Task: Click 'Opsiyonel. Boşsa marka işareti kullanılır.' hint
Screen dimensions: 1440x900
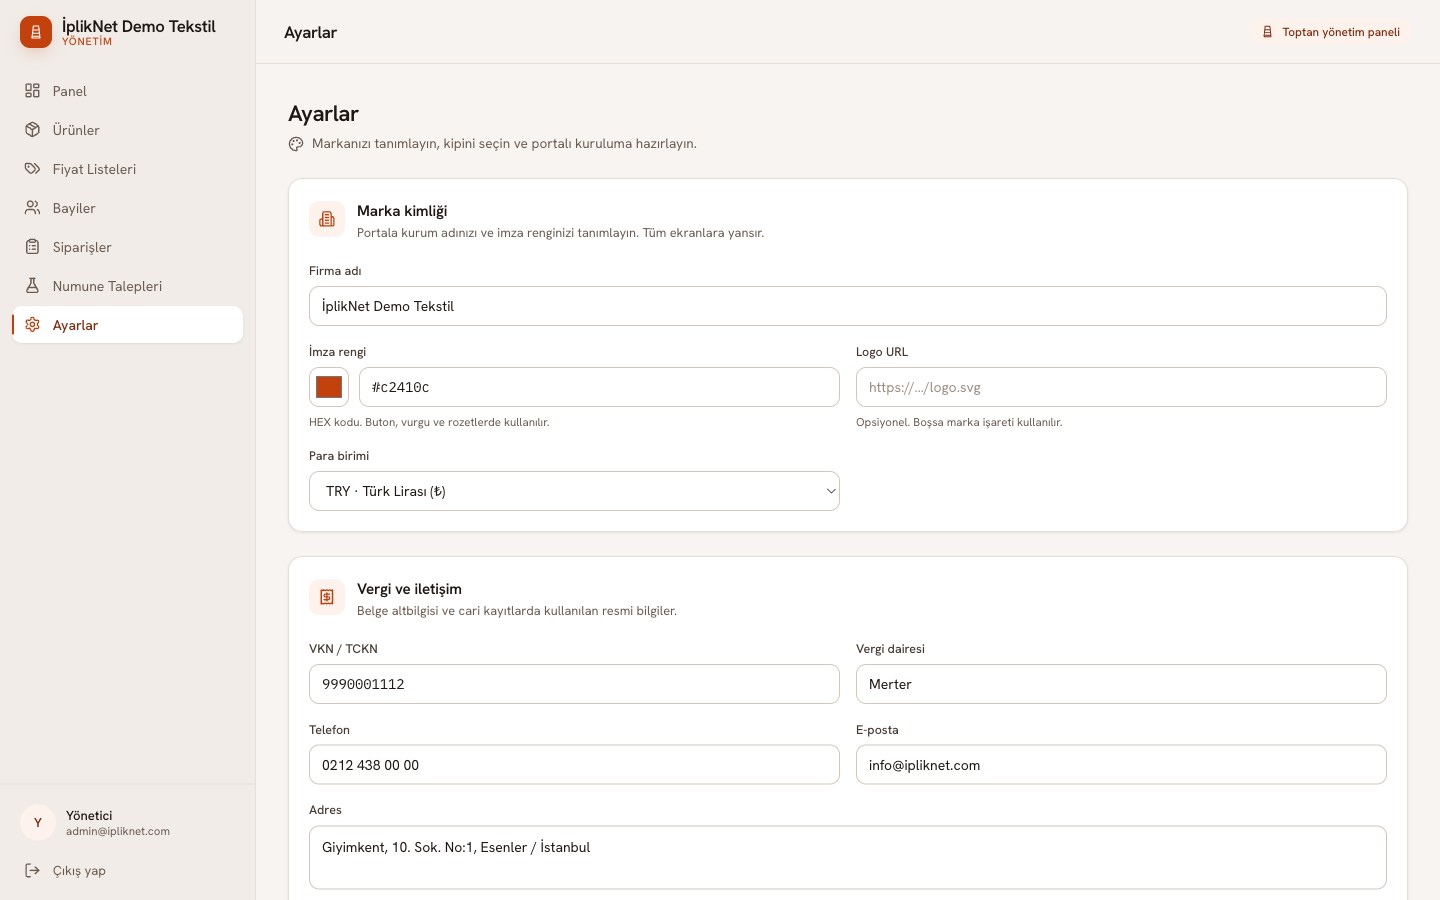Action: [959, 422]
